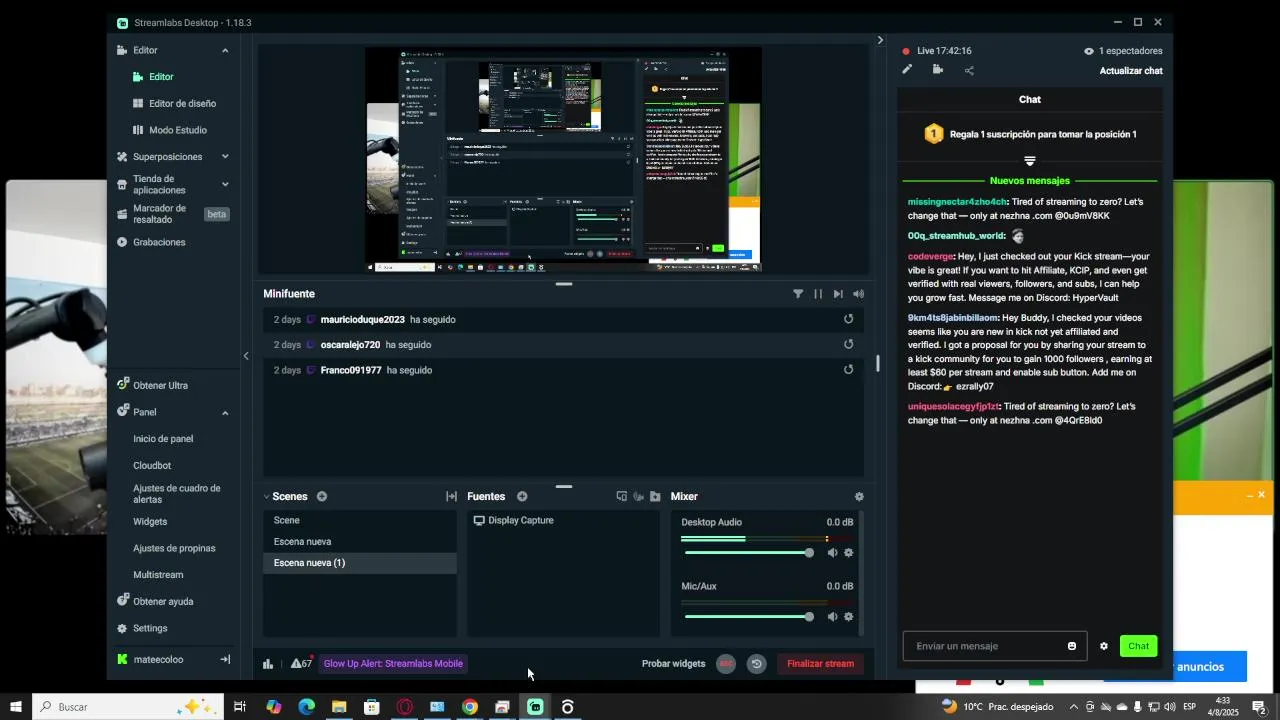
Task: Log out using the arrow beside mateecoloo
Action: pos(225,659)
